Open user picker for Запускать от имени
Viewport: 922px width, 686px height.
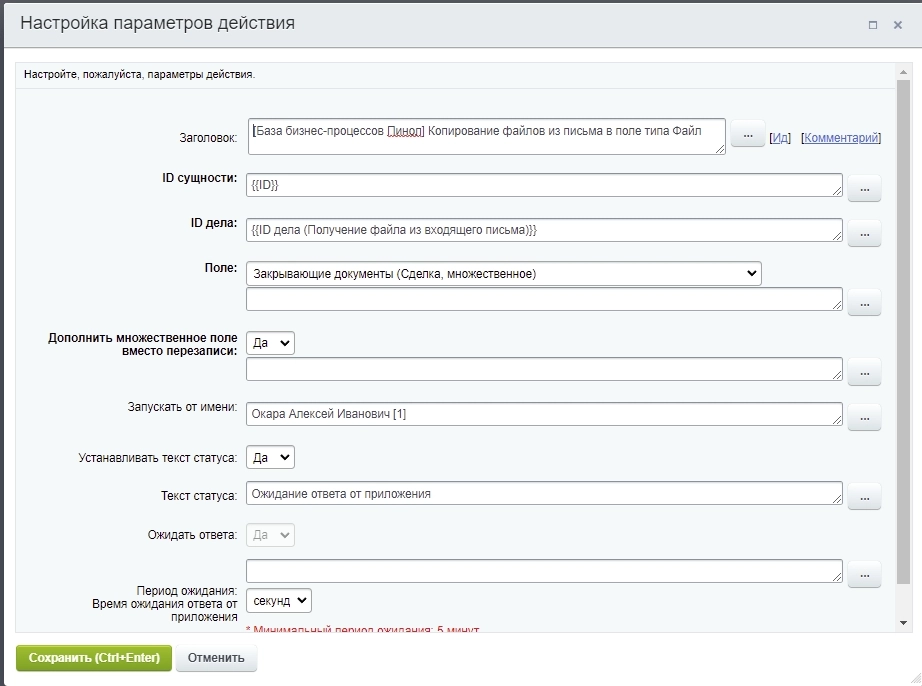pyautogui.click(x=864, y=416)
